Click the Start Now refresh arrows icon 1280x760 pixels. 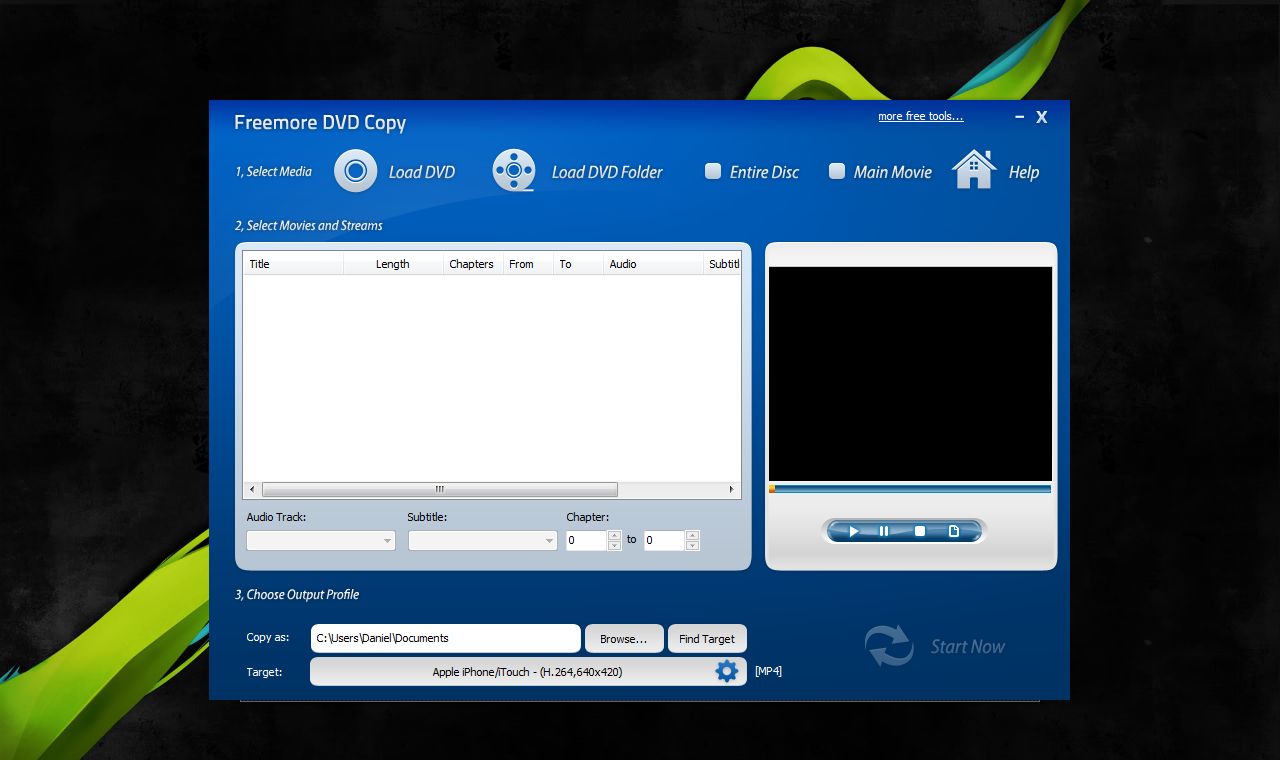coord(889,646)
